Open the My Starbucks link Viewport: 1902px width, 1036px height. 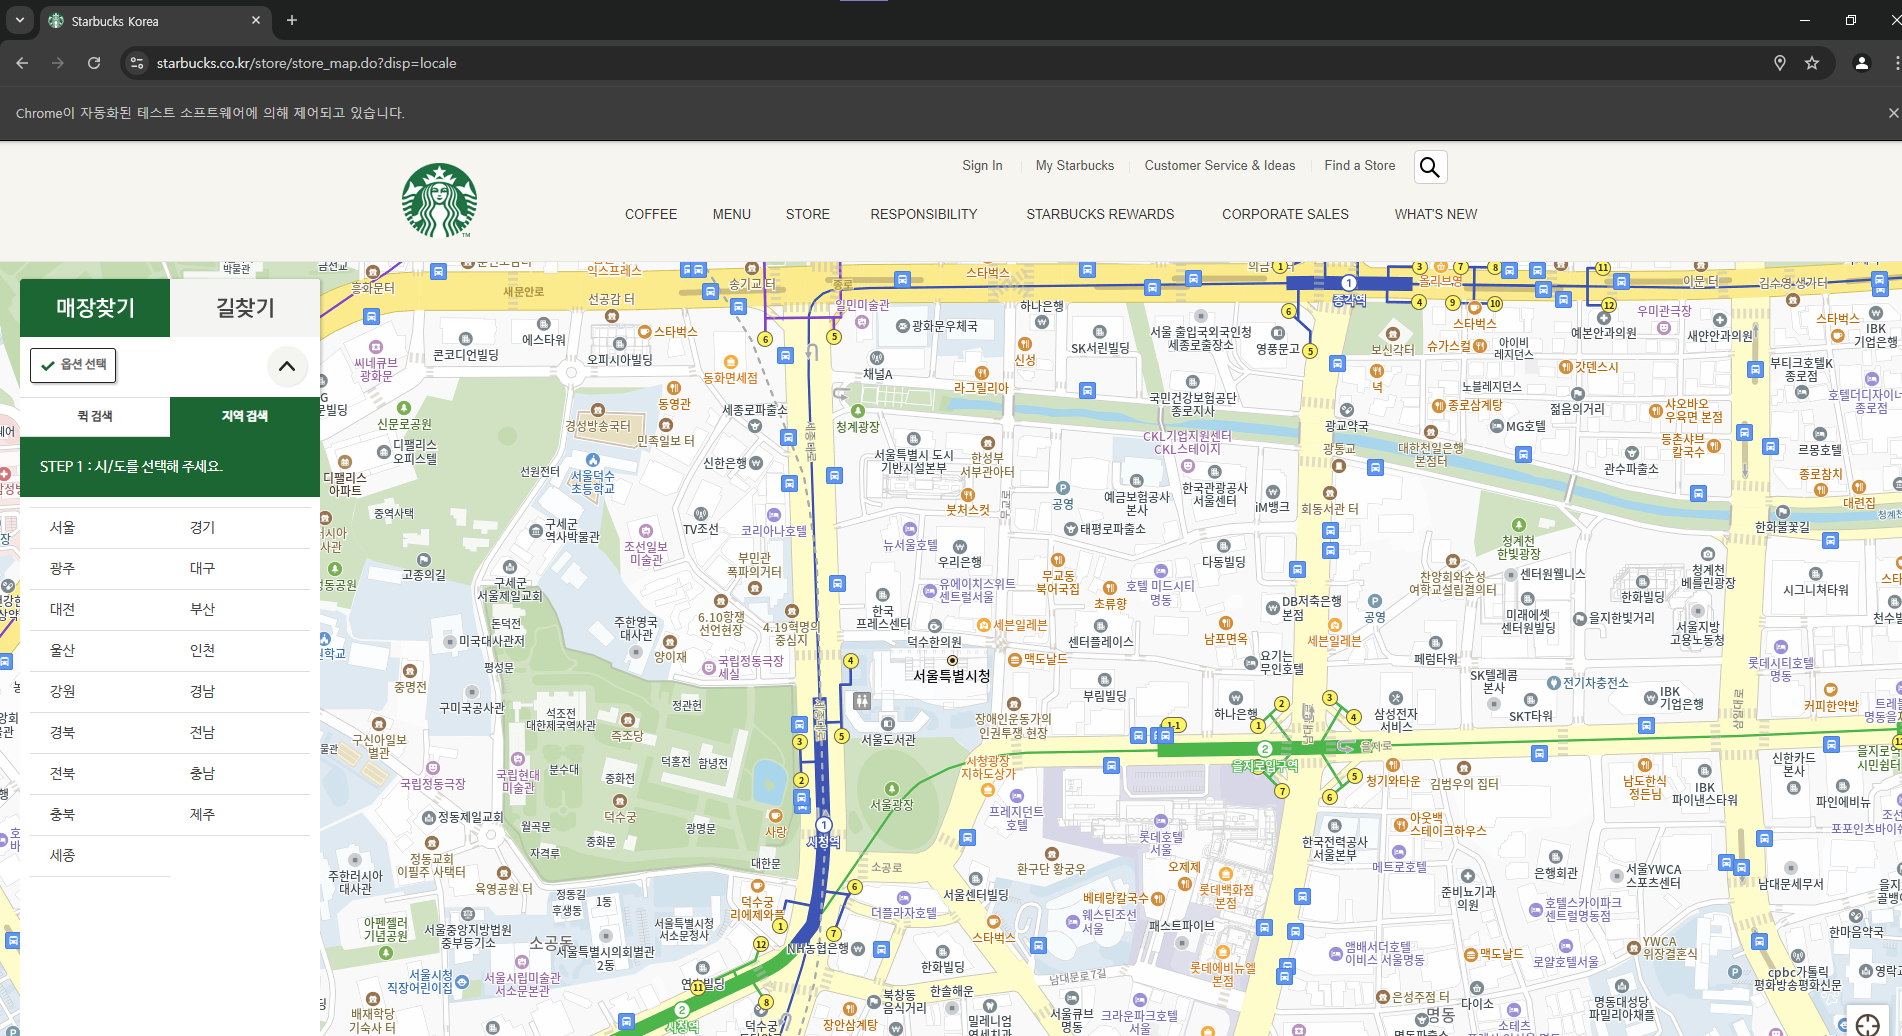coord(1075,166)
